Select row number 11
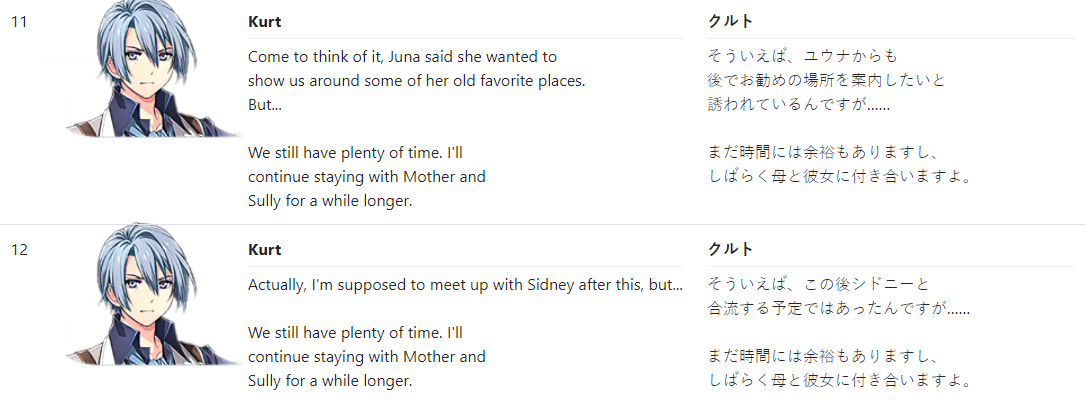The height and width of the screenshot is (401, 1085). click(x=19, y=22)
